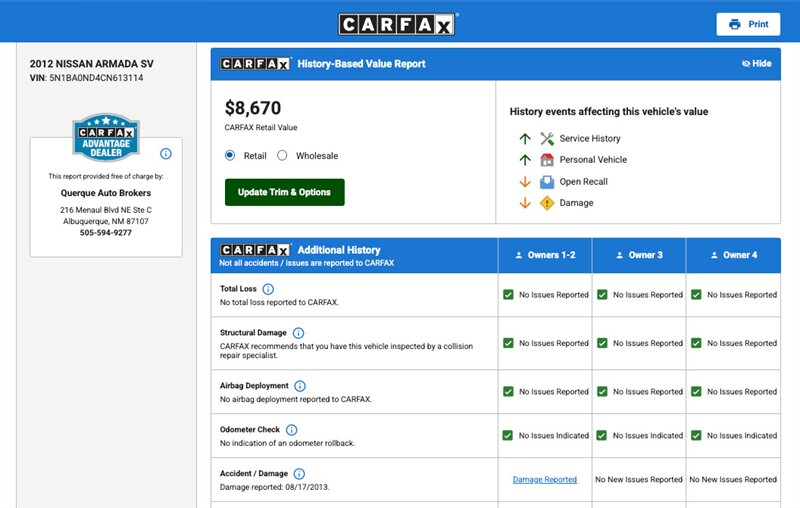Click 'No airbag deployment reported to CARFAX.' text

[296, 399]
